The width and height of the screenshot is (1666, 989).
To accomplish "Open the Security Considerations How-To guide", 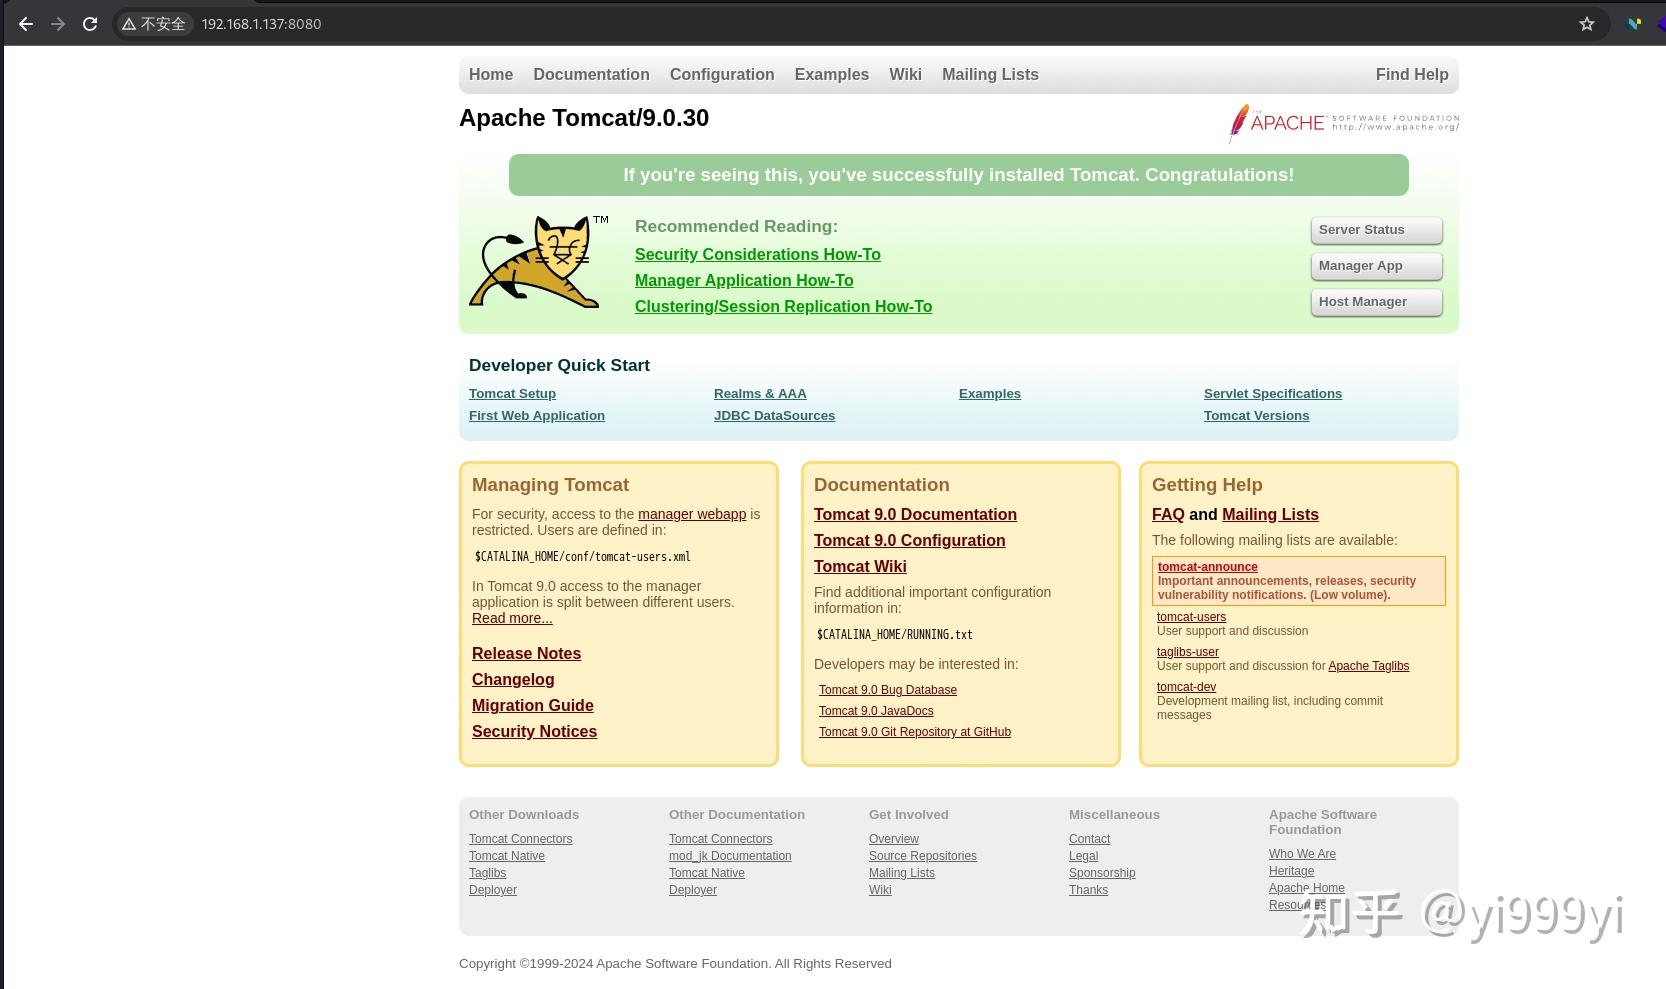I will (x=757, y=254).
